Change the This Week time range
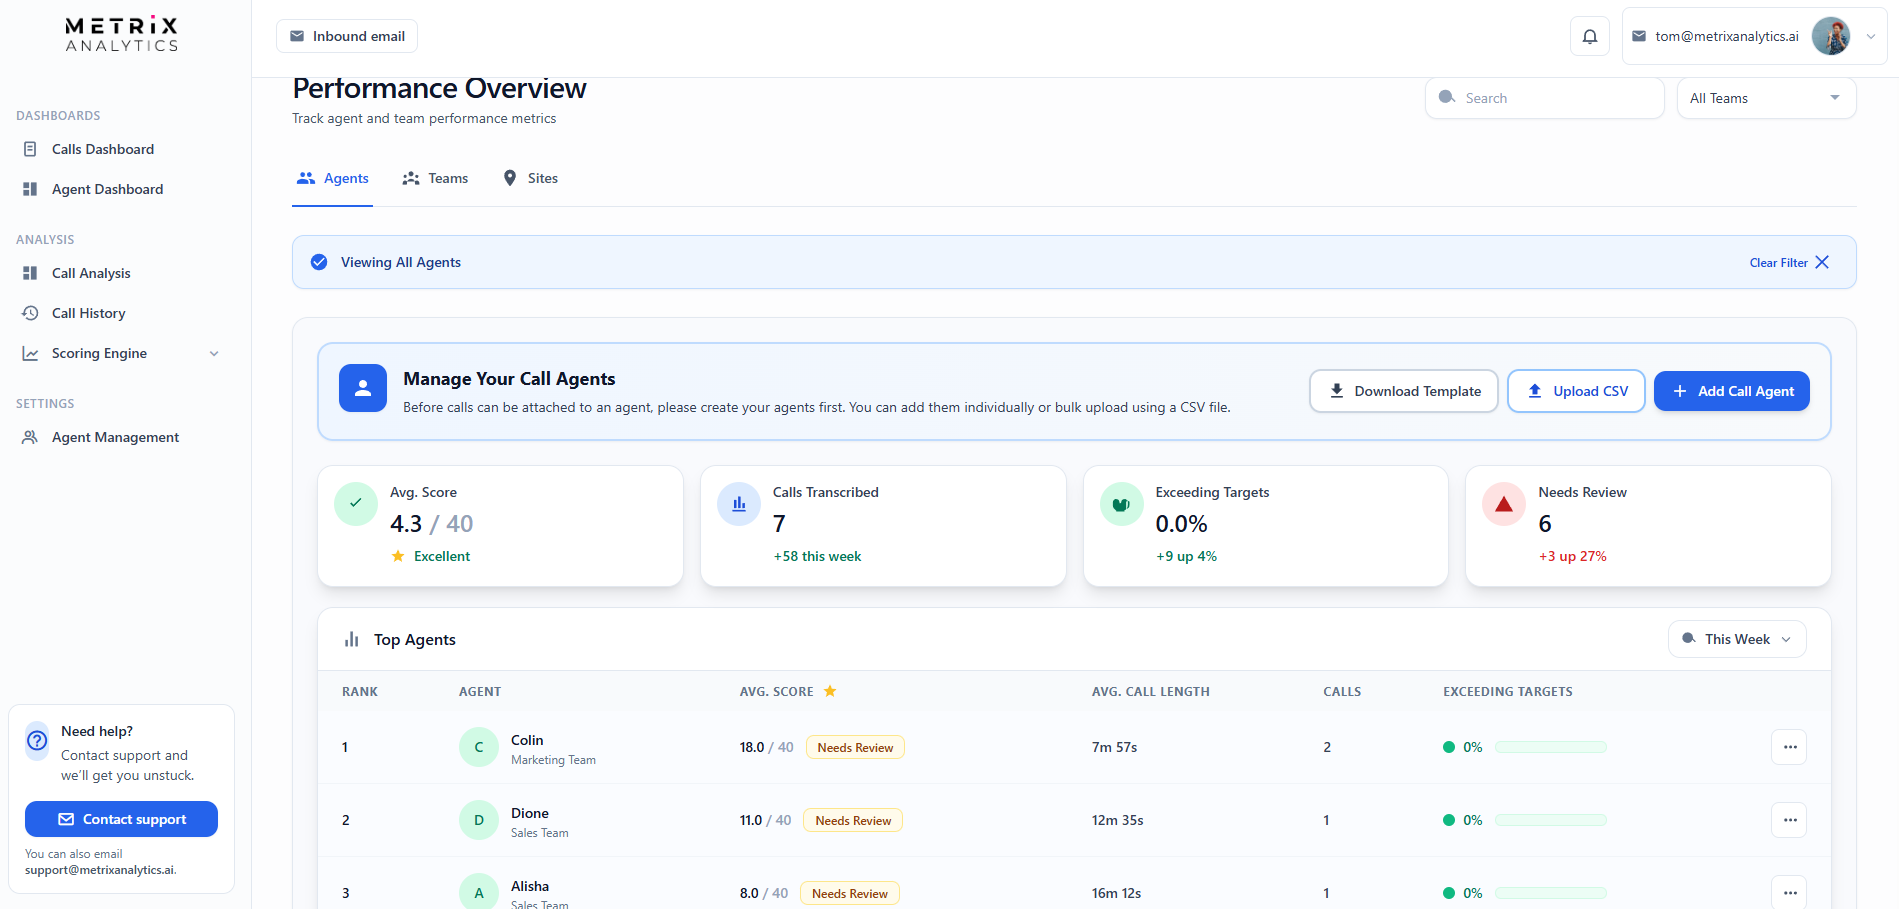 [x=1736, y=638]
